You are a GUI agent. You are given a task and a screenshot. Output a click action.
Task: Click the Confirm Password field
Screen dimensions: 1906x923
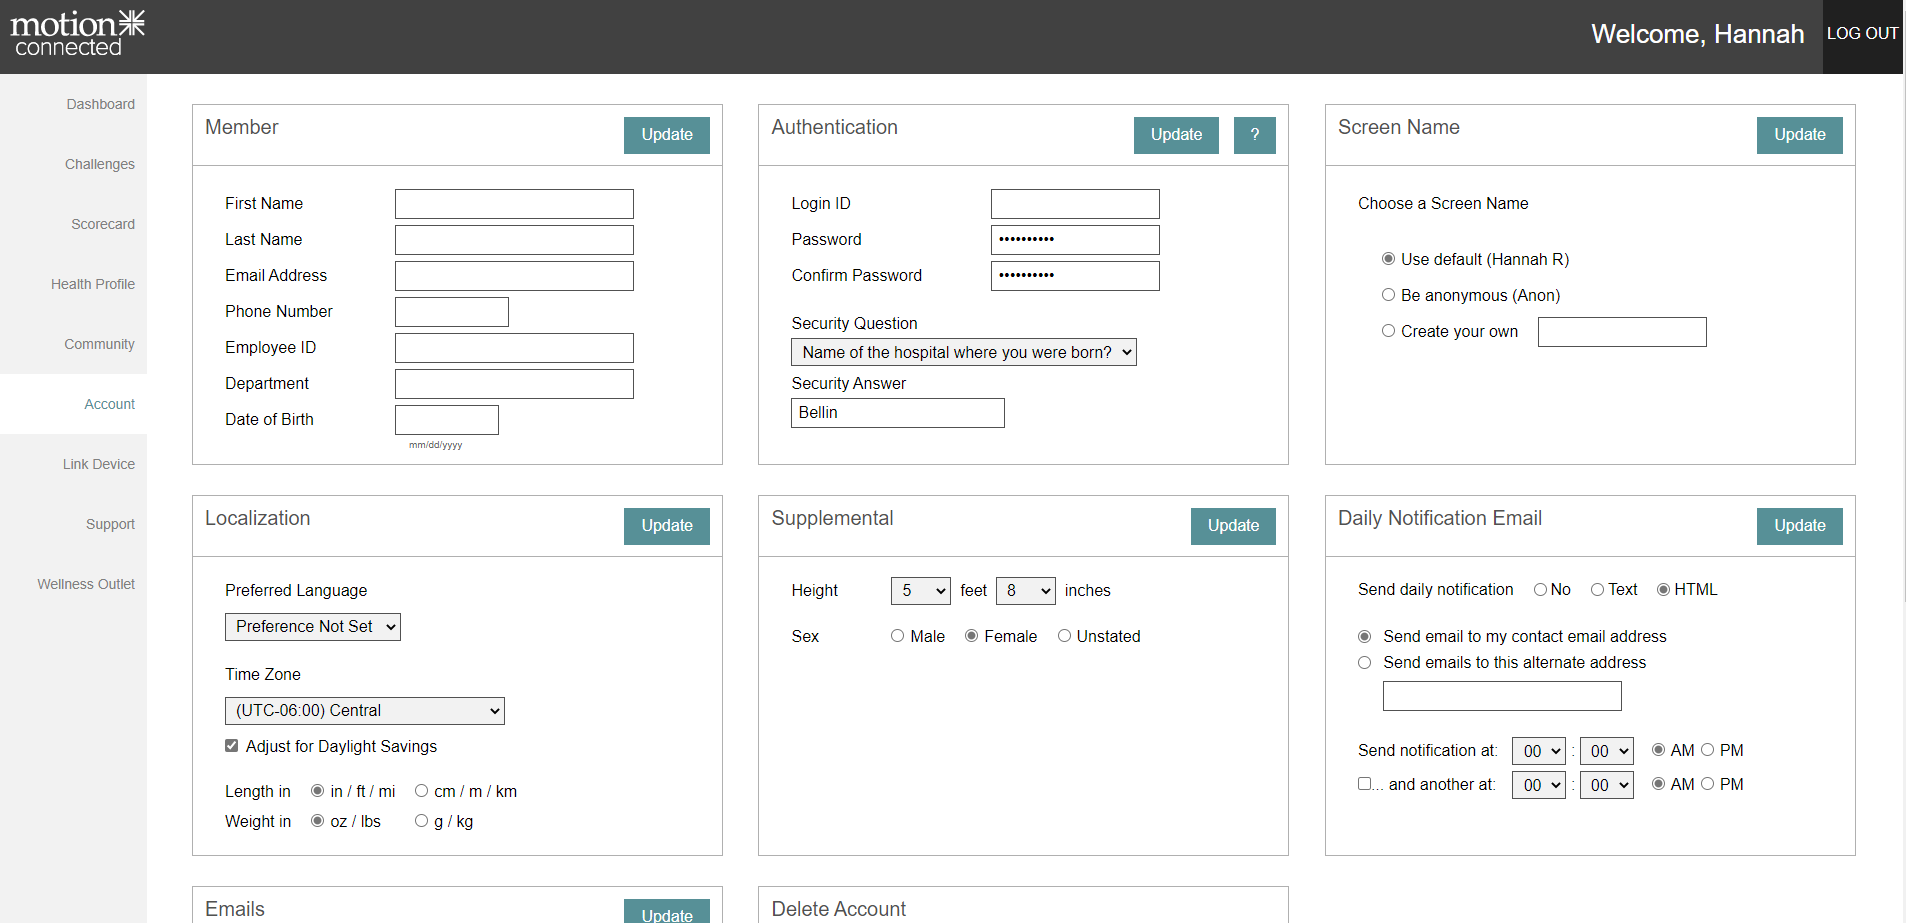tap(1075, 276)
